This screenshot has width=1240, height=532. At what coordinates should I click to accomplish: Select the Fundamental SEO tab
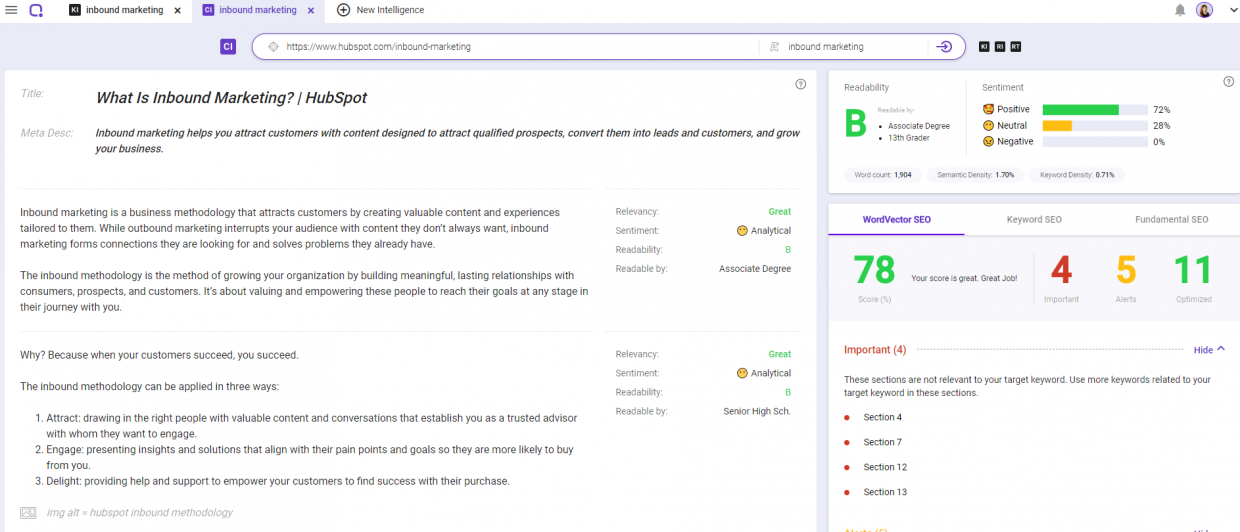(1171, 219)
